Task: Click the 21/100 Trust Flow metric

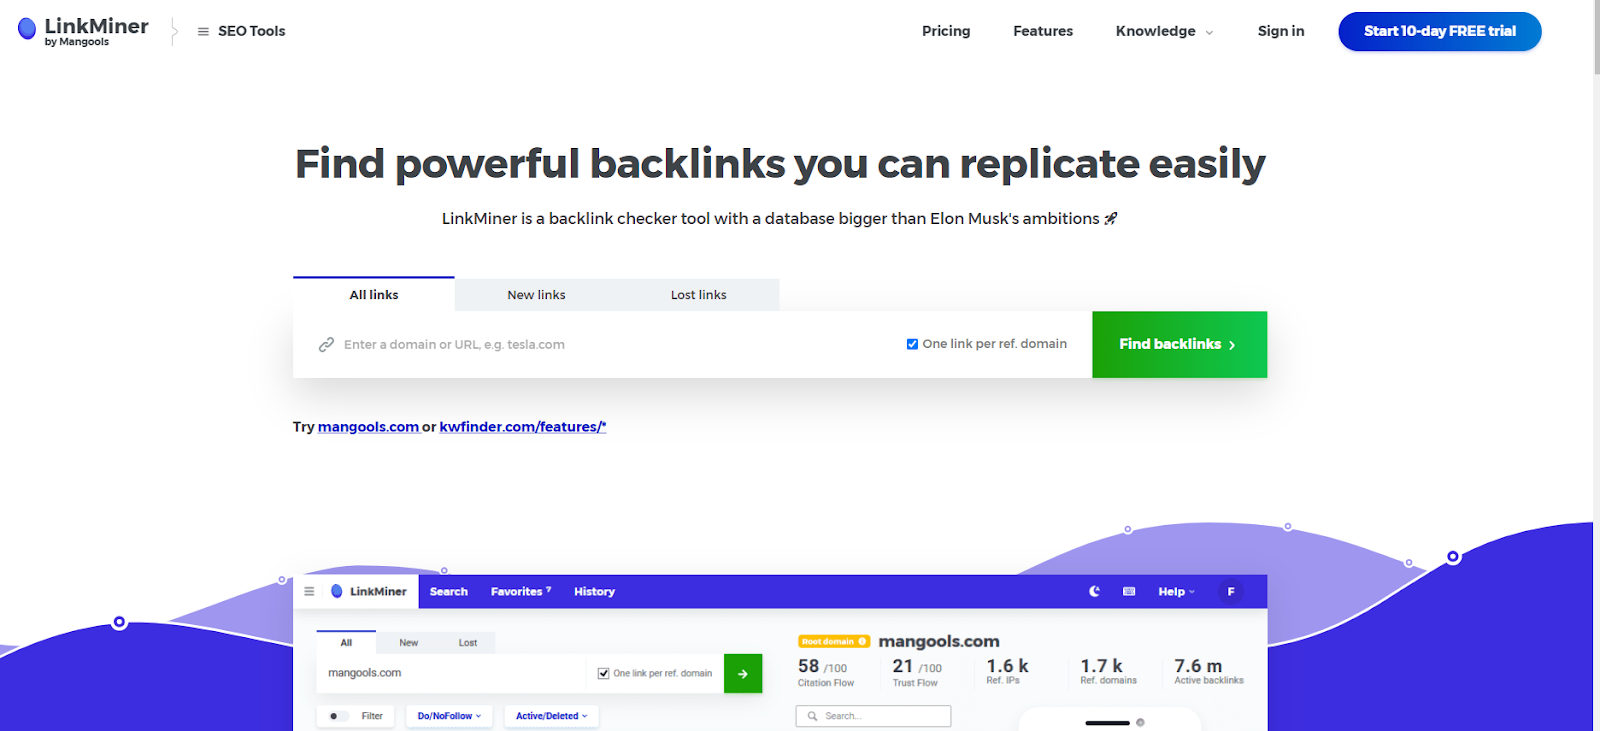Action: click(916, 672)
